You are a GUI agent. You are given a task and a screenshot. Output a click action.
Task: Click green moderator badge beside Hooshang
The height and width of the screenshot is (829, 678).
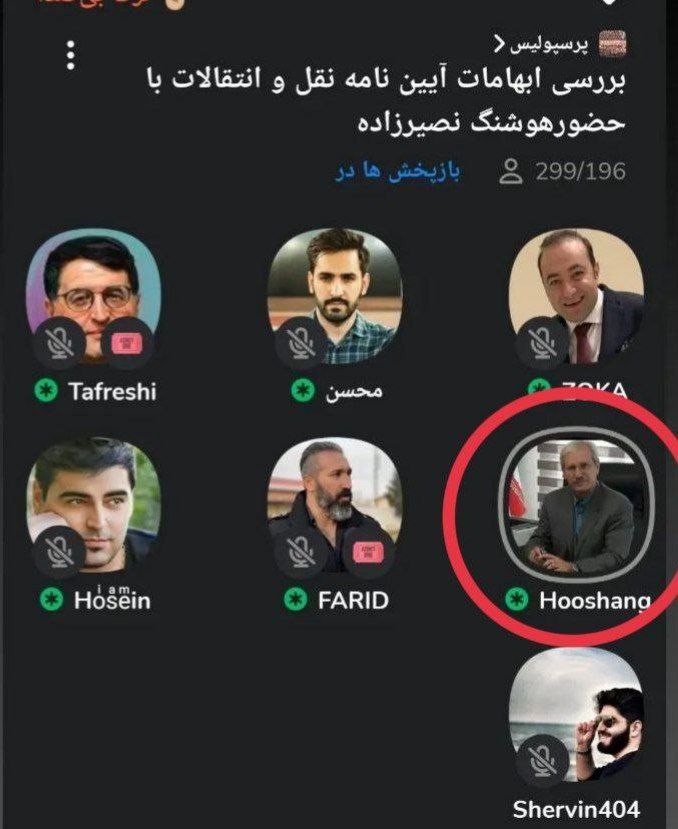pyautogui.click(x=517, y=600)
